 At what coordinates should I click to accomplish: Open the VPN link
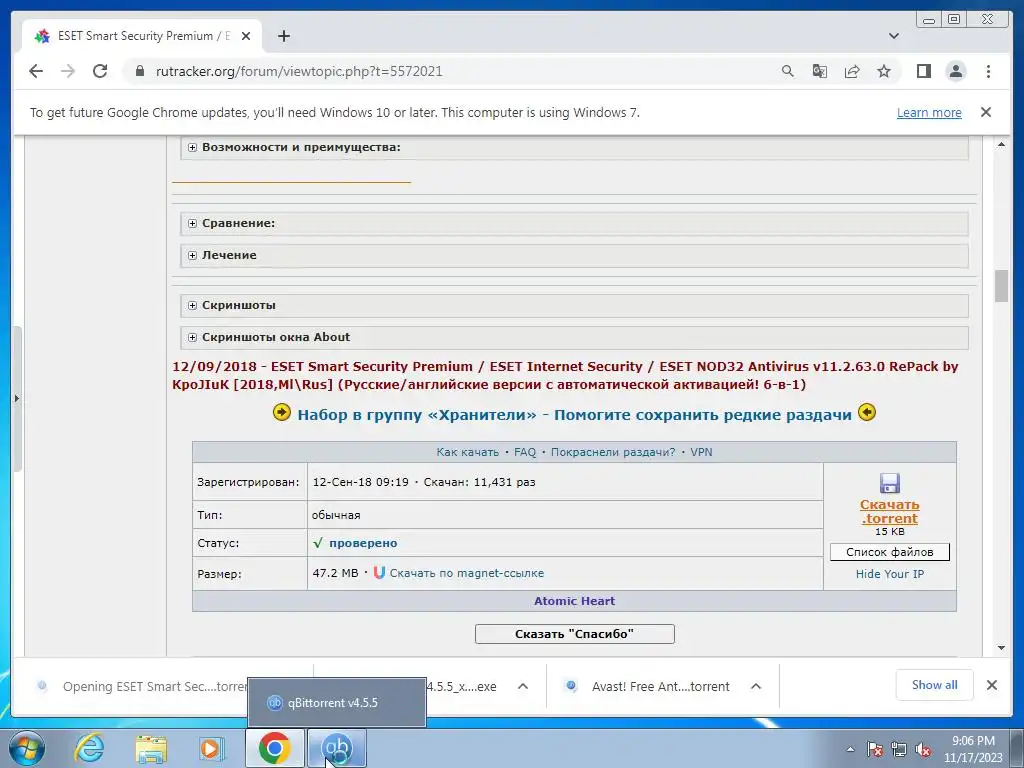click(701, 452)
